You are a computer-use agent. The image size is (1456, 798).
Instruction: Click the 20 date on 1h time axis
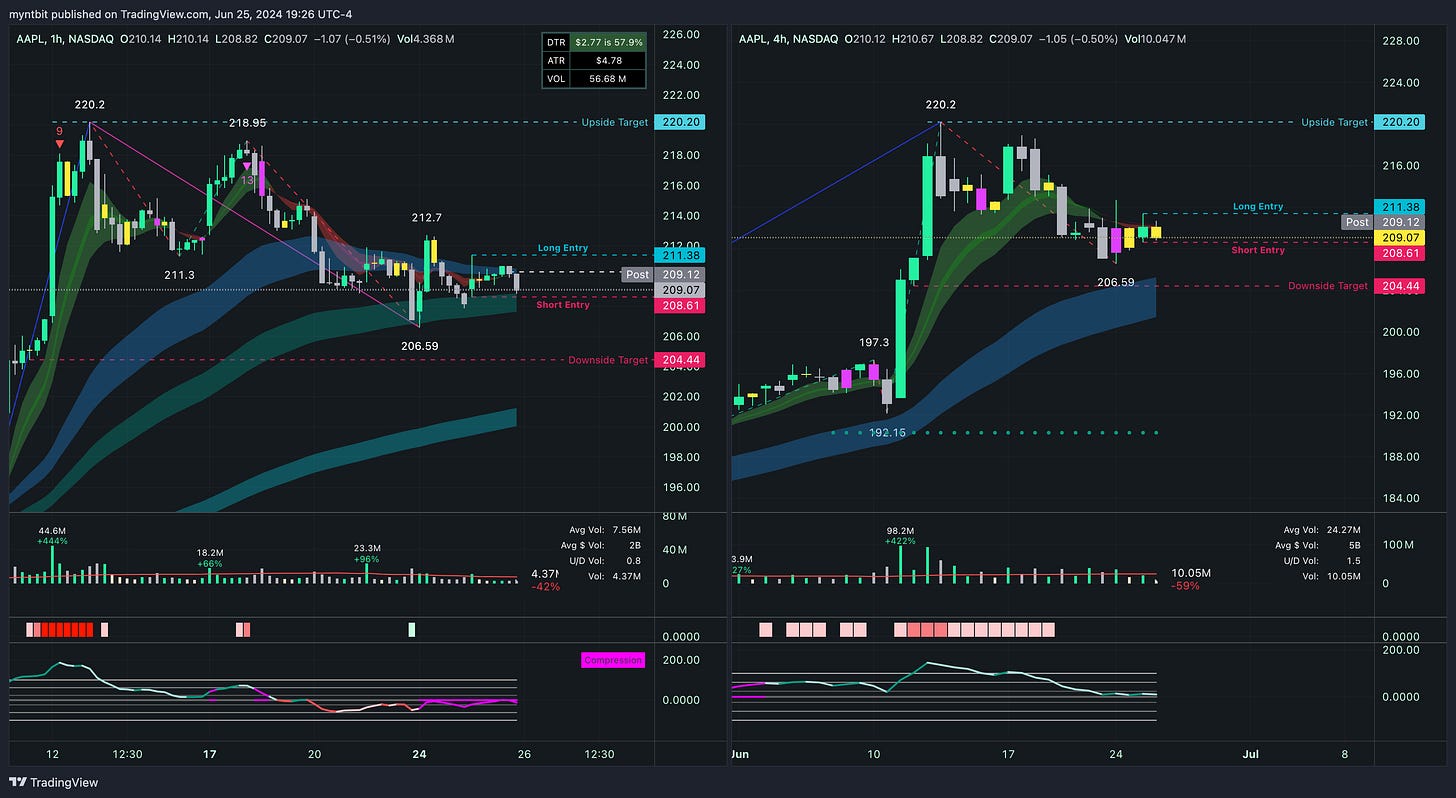(x=314, y=754)
